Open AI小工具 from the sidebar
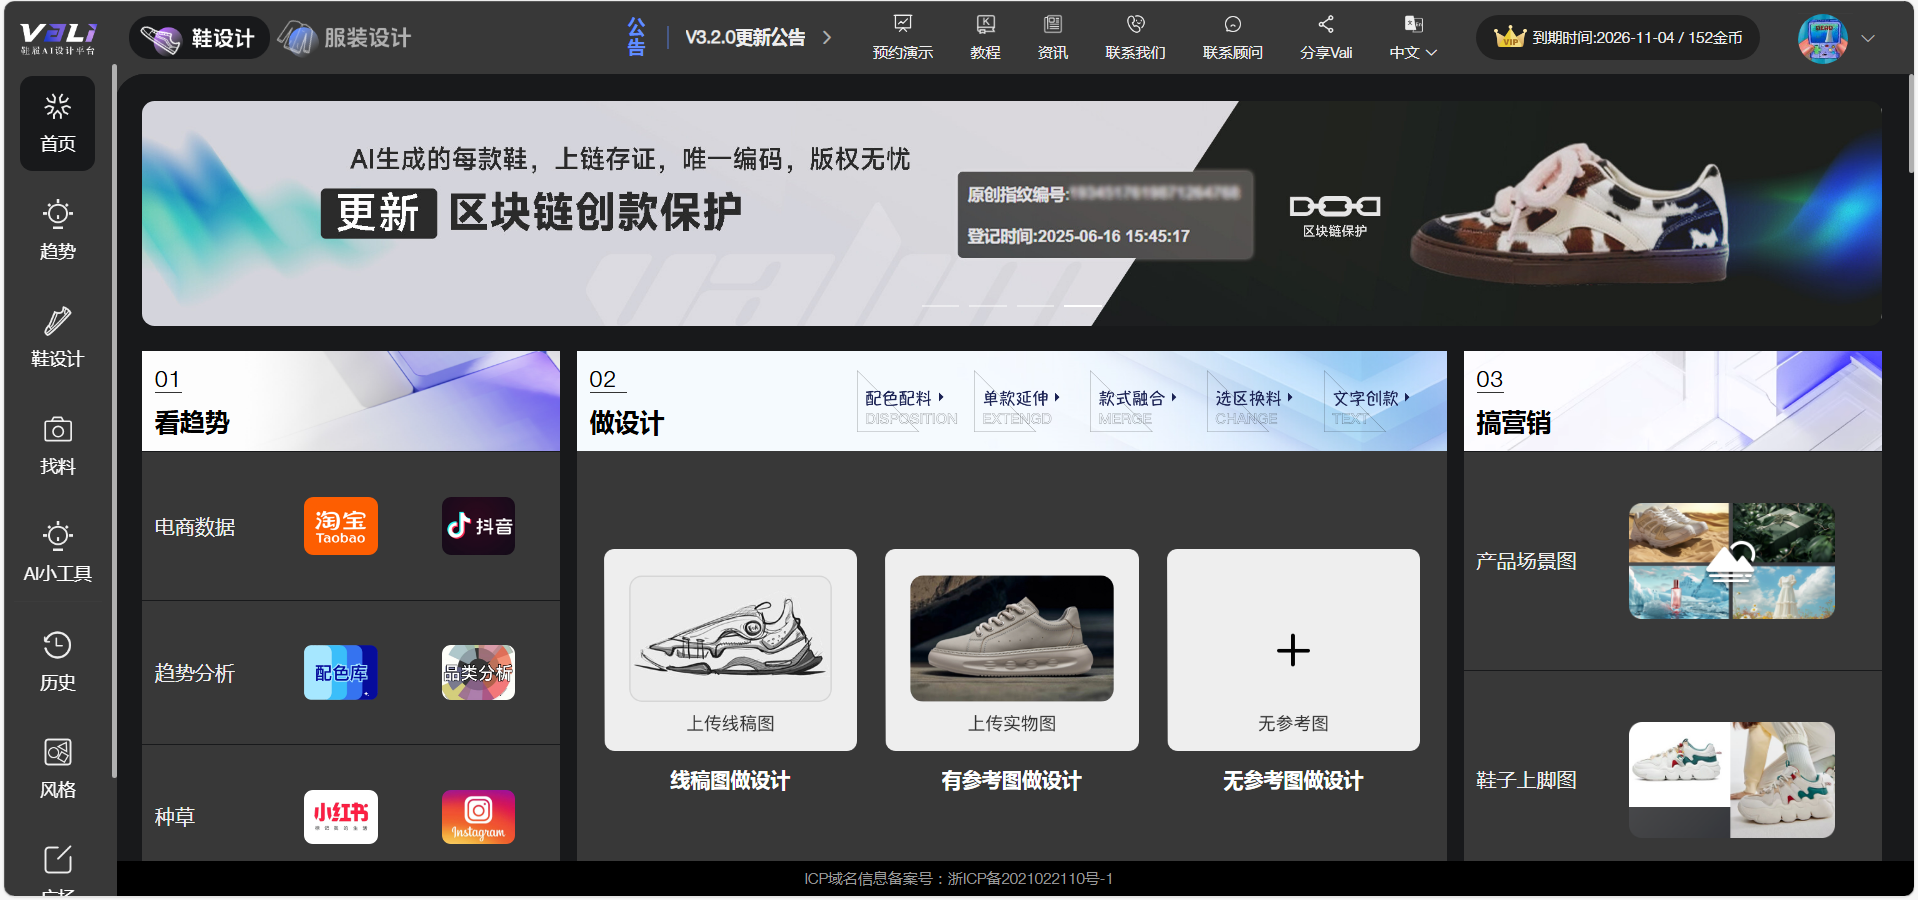The image size is (1918, 900). [57, 550]
